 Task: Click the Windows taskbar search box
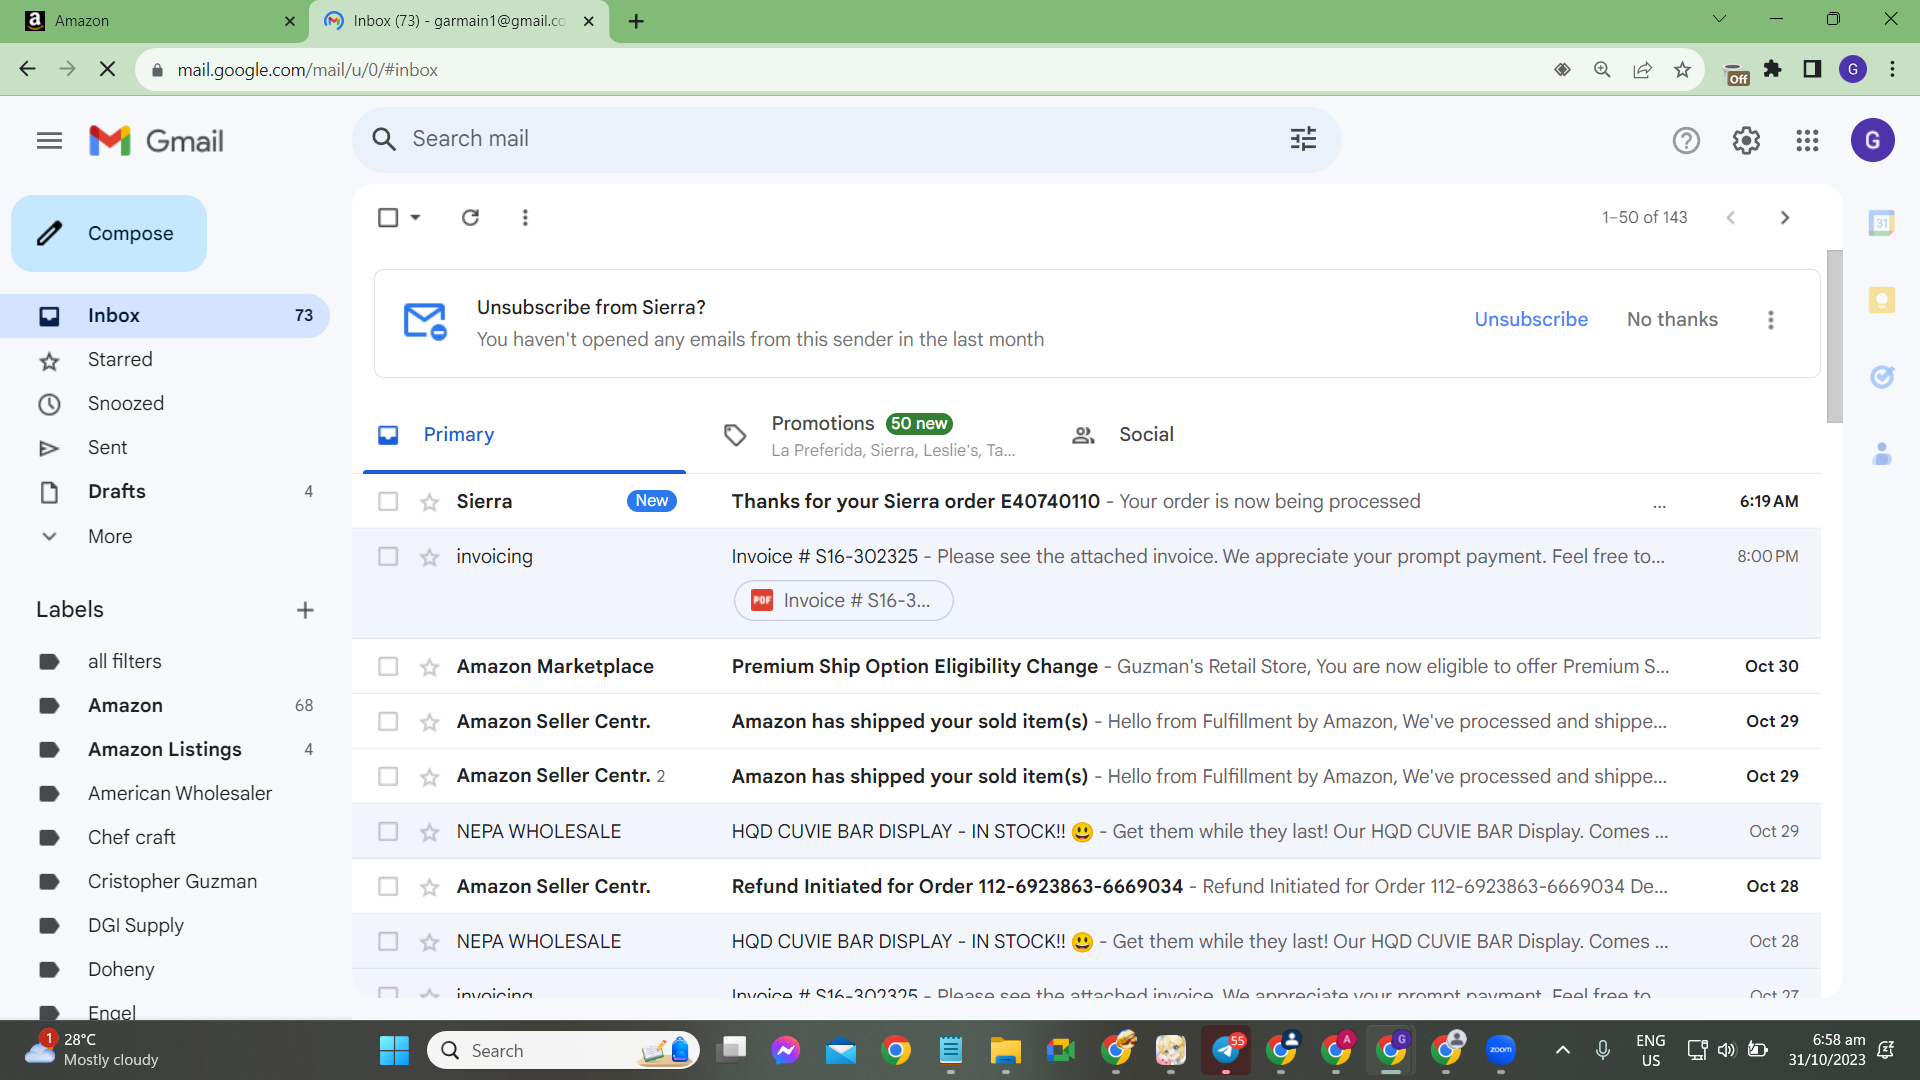(x=563, y=1050)
